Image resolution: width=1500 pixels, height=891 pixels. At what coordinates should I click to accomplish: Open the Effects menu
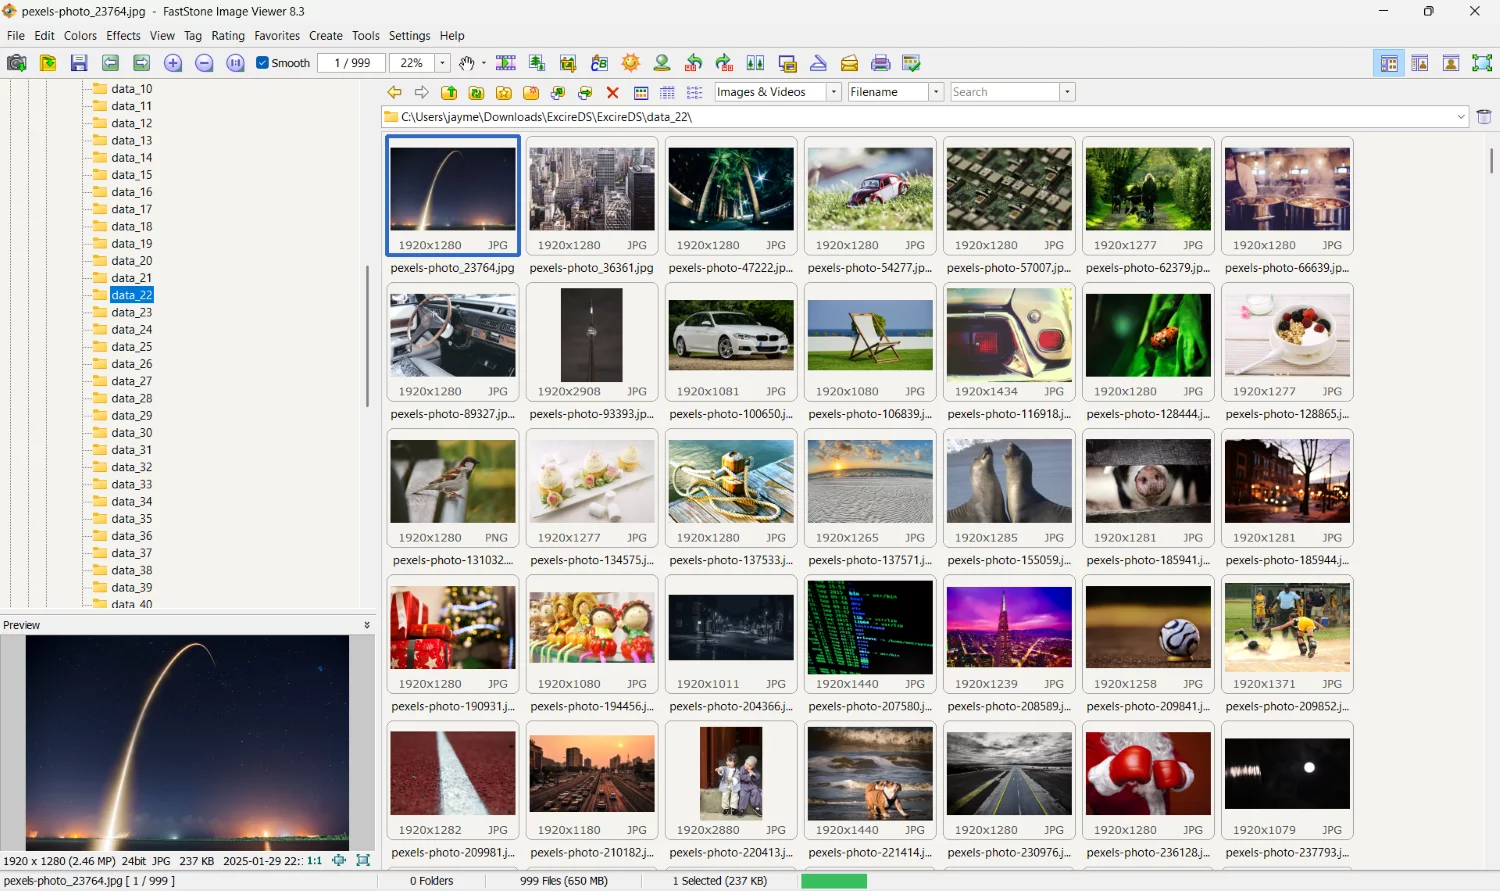coord(122,35)
